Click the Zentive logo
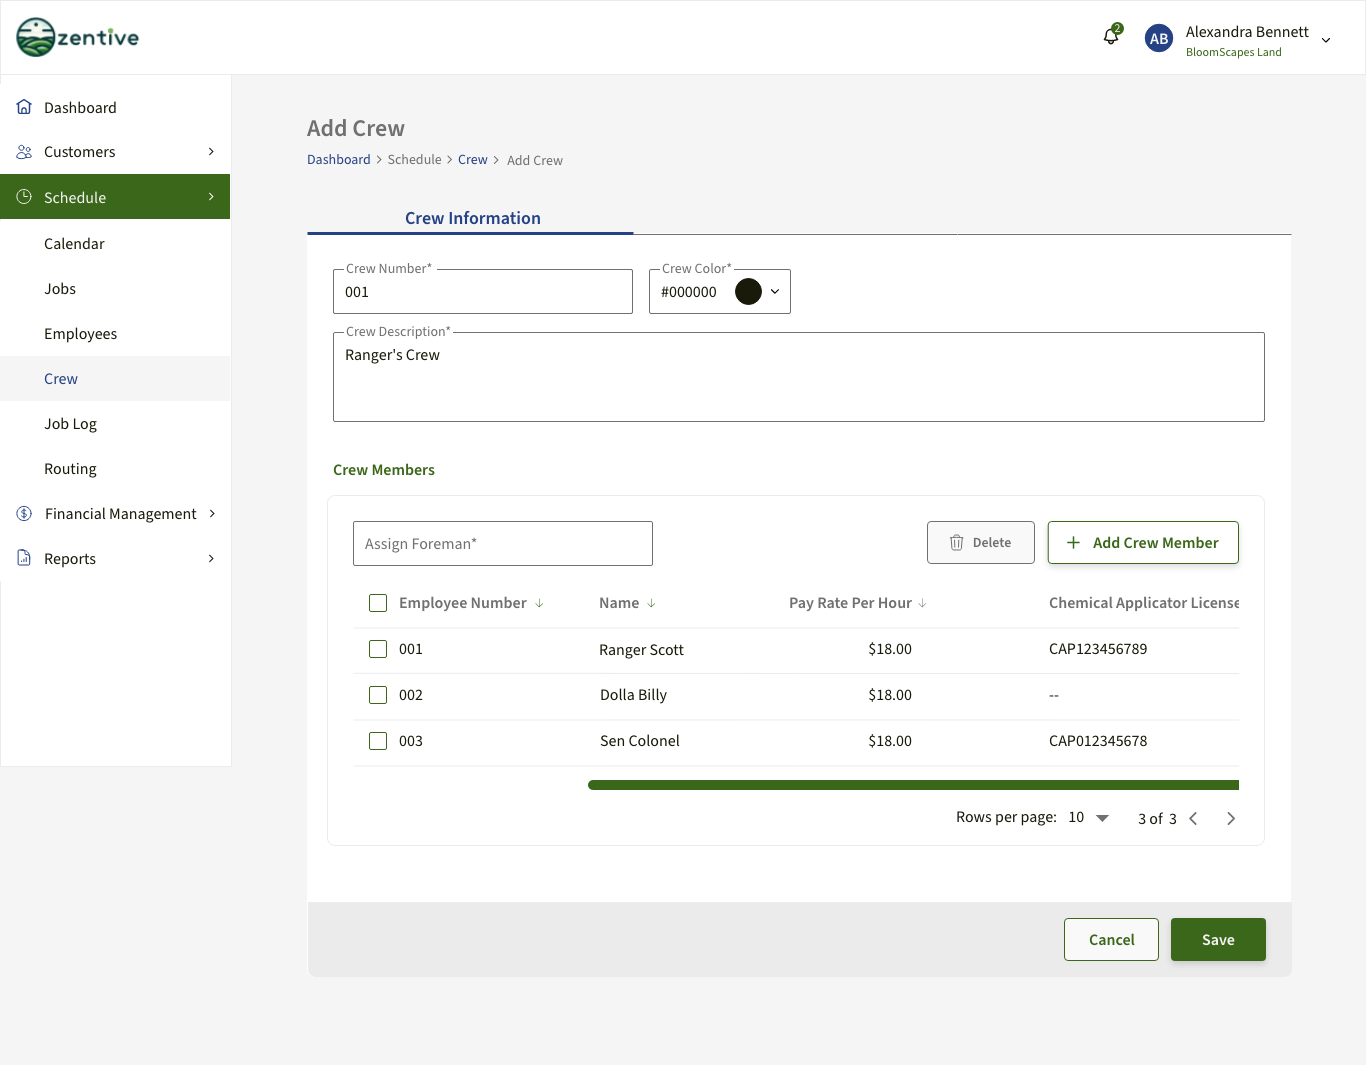Image resolution: width=1366 pixels, height=1065 pixels. tap(78, 38)
